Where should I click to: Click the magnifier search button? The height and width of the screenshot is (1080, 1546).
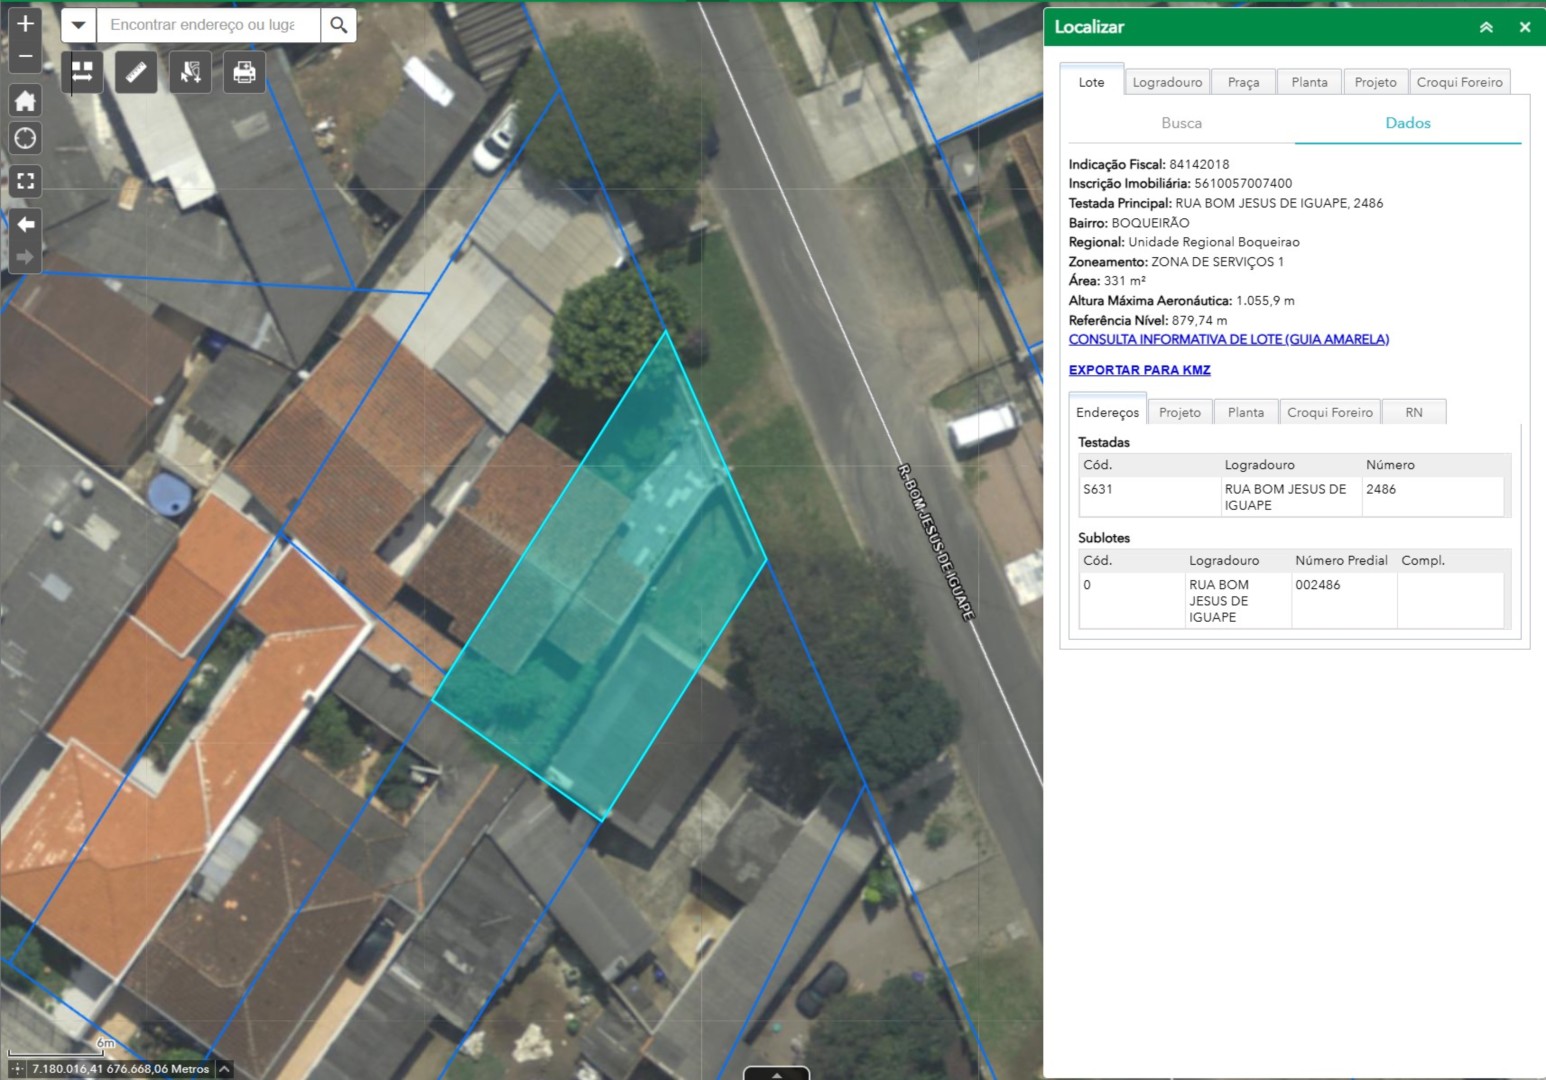(x=339, y=25)
